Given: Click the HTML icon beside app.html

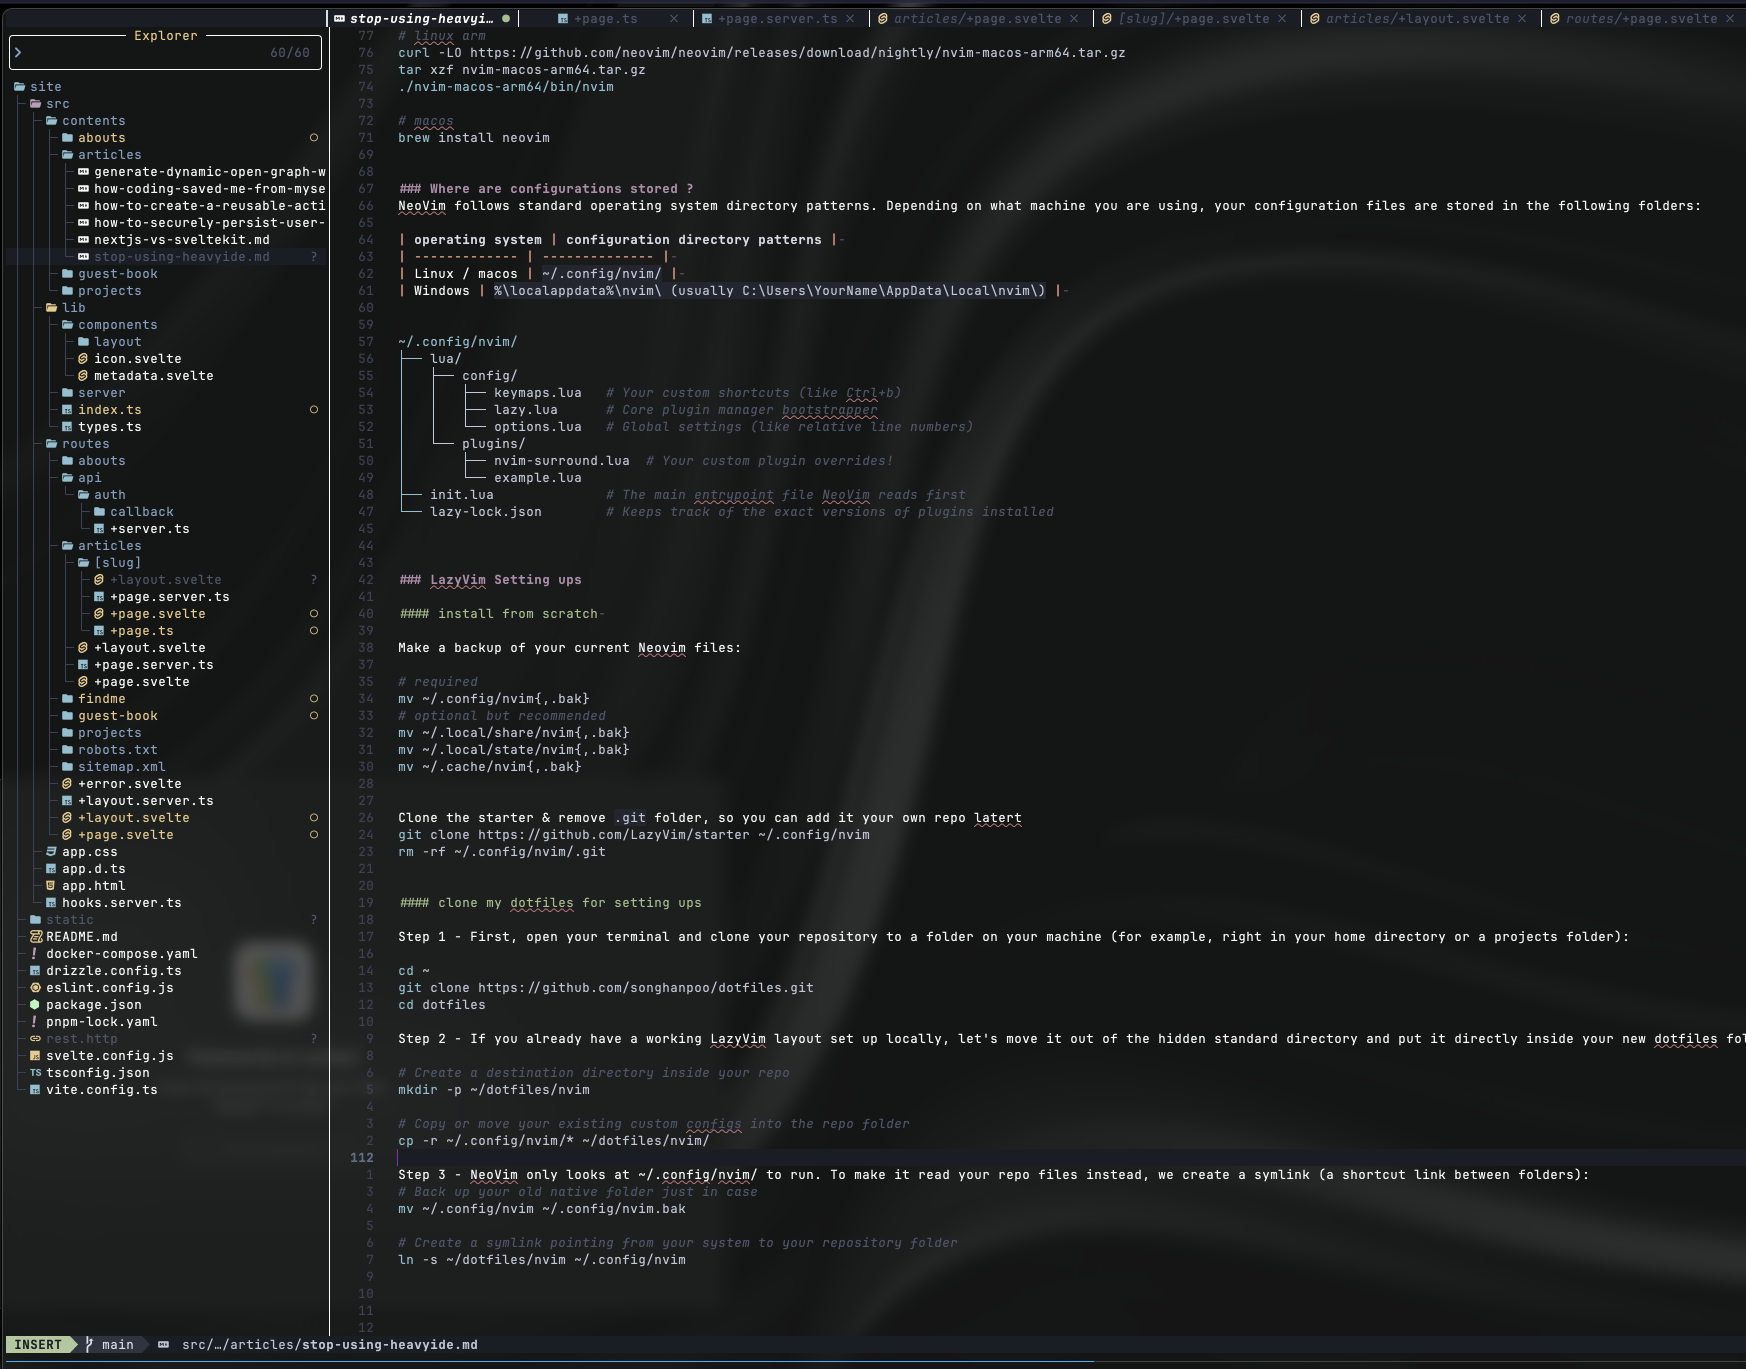Looking at the screenshot, I should (x=52, y=886).
